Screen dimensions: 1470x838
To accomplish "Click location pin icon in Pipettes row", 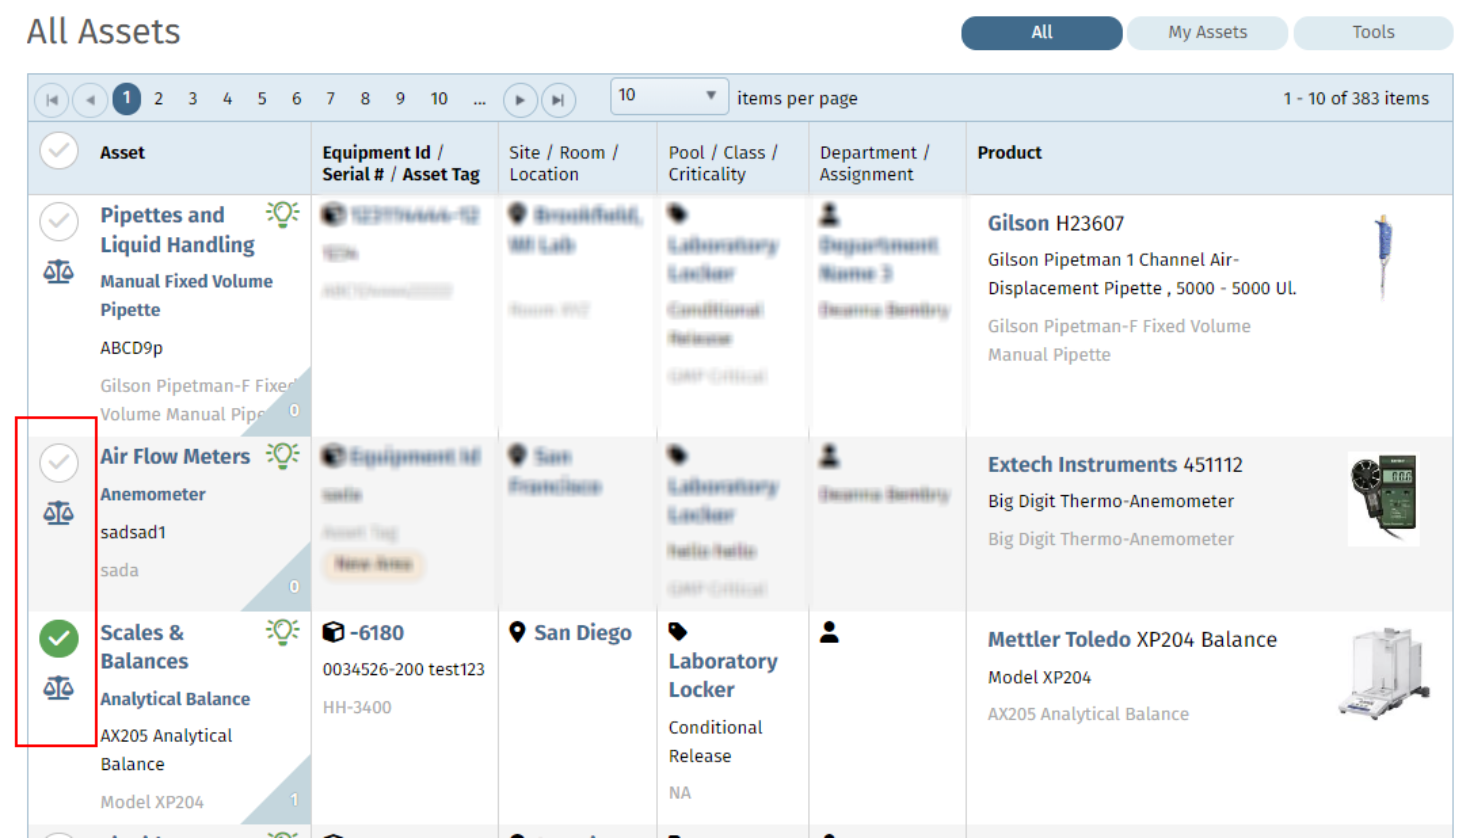I will point(517,214).
